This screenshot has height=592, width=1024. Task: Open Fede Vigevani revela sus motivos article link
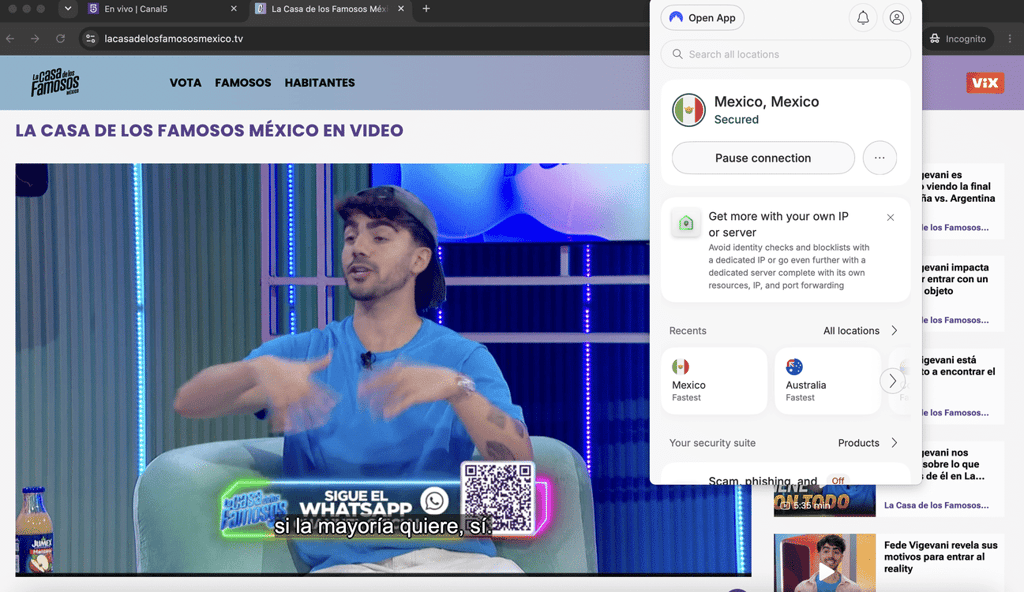click(940, 557)
